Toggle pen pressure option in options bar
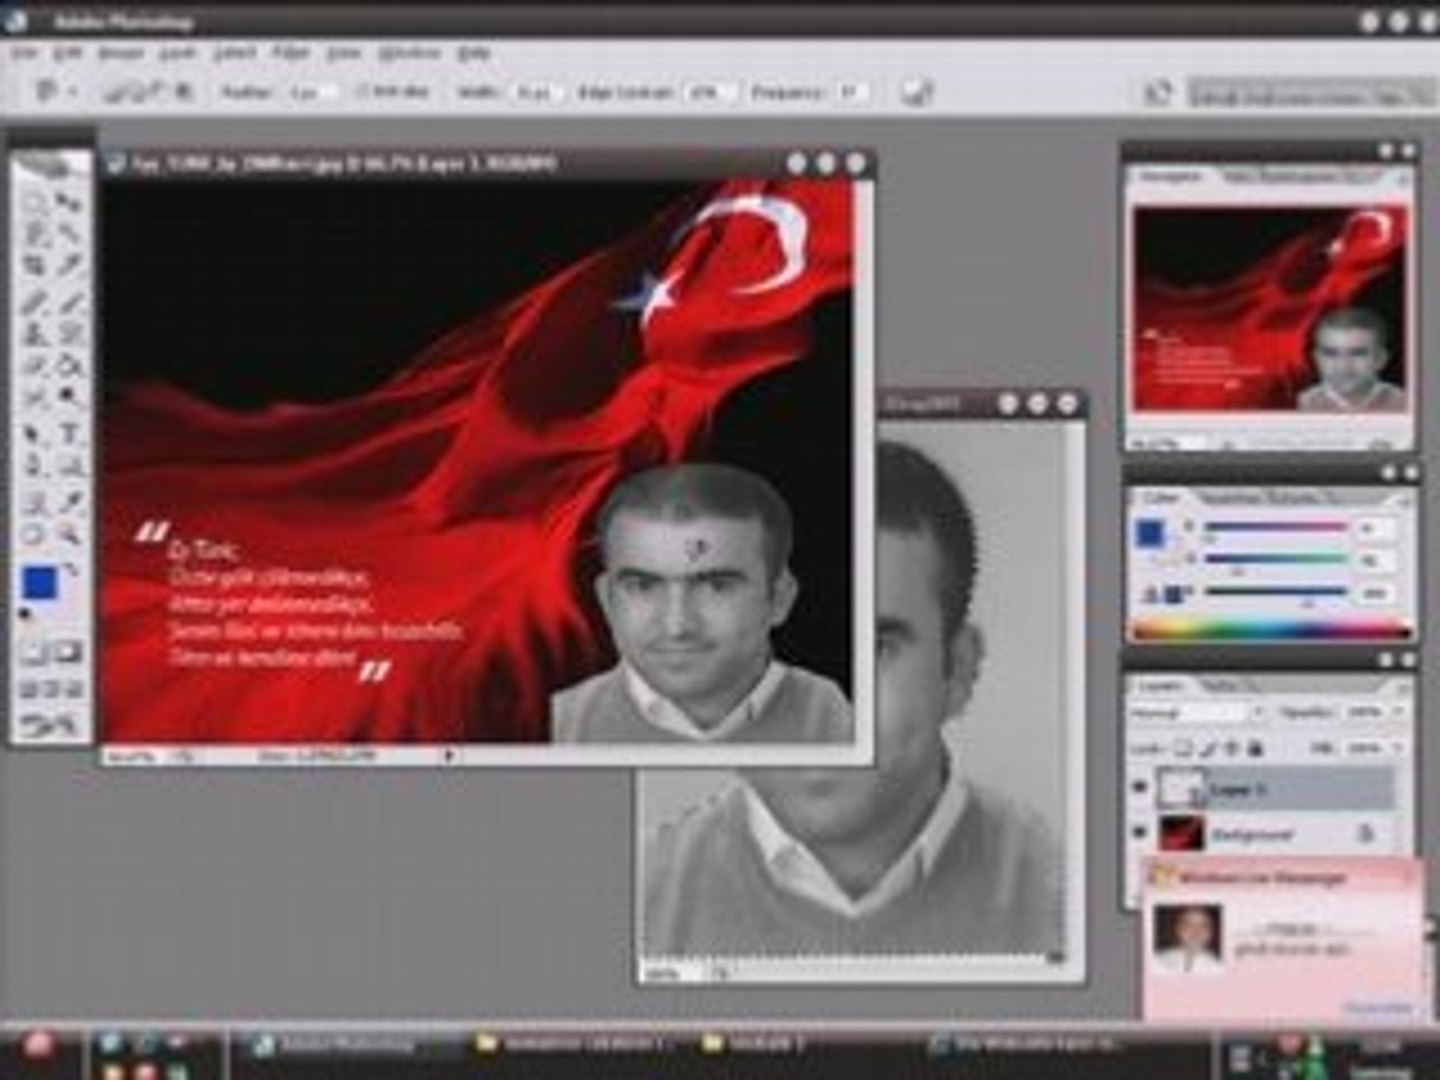 [x=916, y=92]
